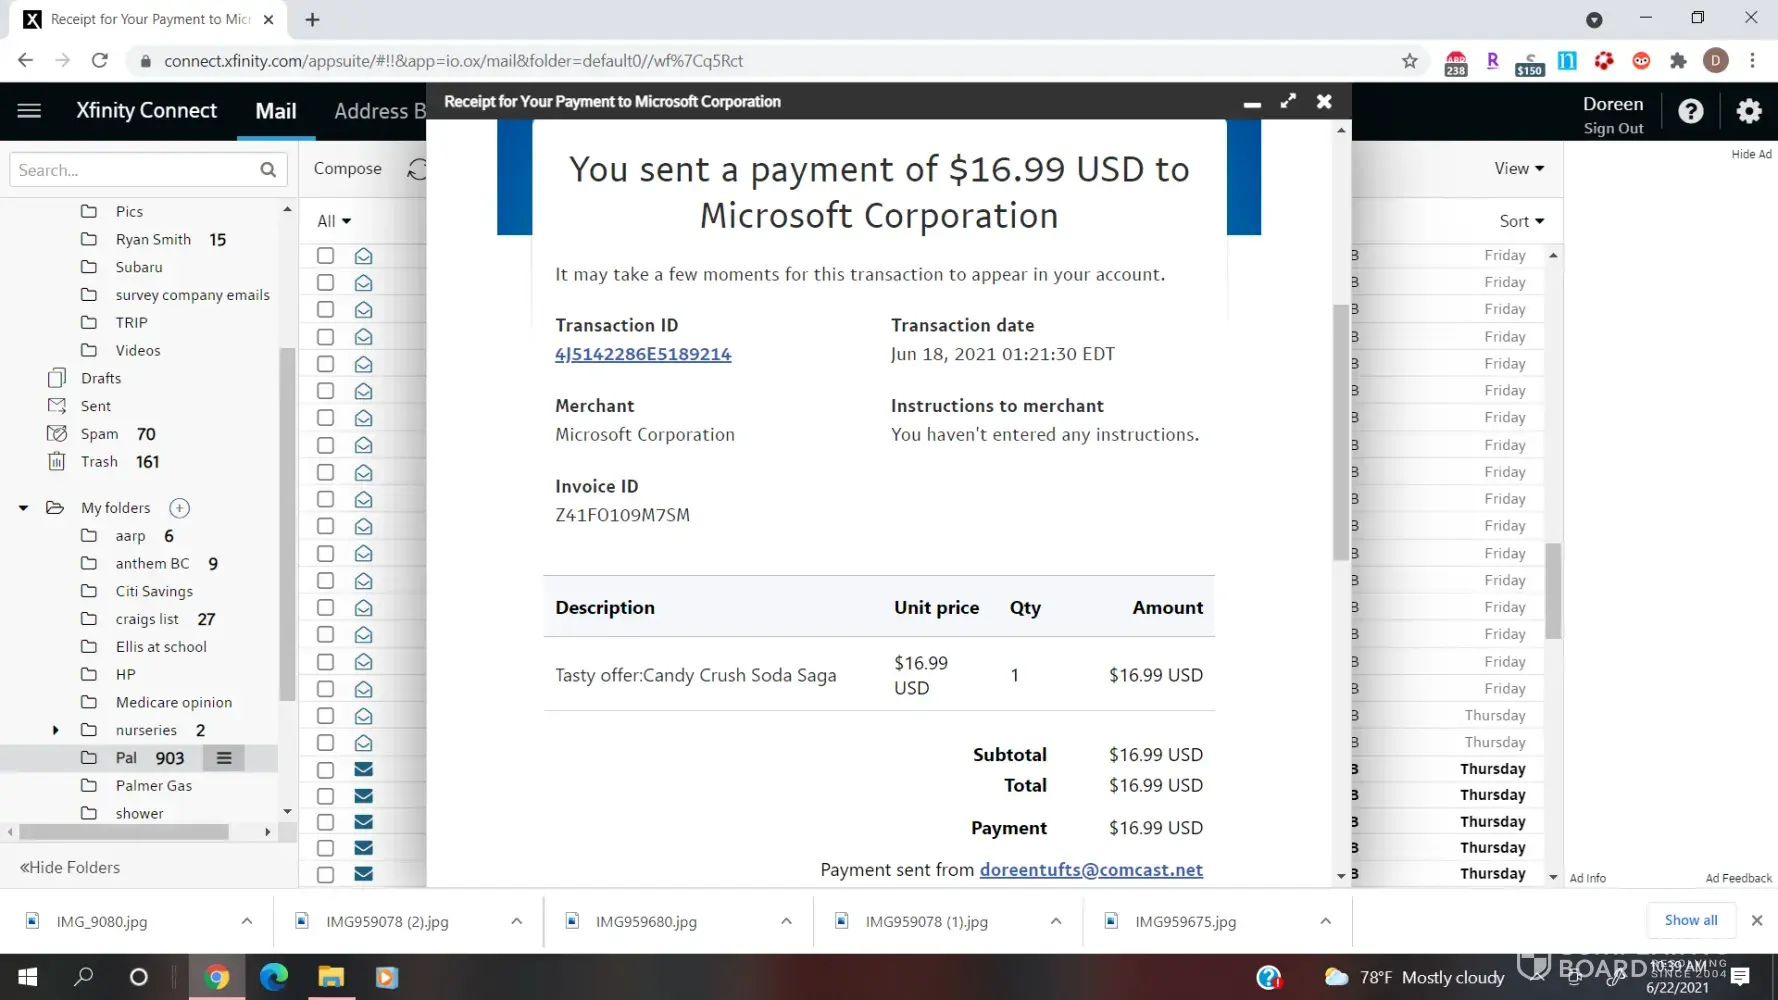Screen dimensions: 1778x1000
Task: Open the View dropdown menu
Action: [x=1518, y=168]
